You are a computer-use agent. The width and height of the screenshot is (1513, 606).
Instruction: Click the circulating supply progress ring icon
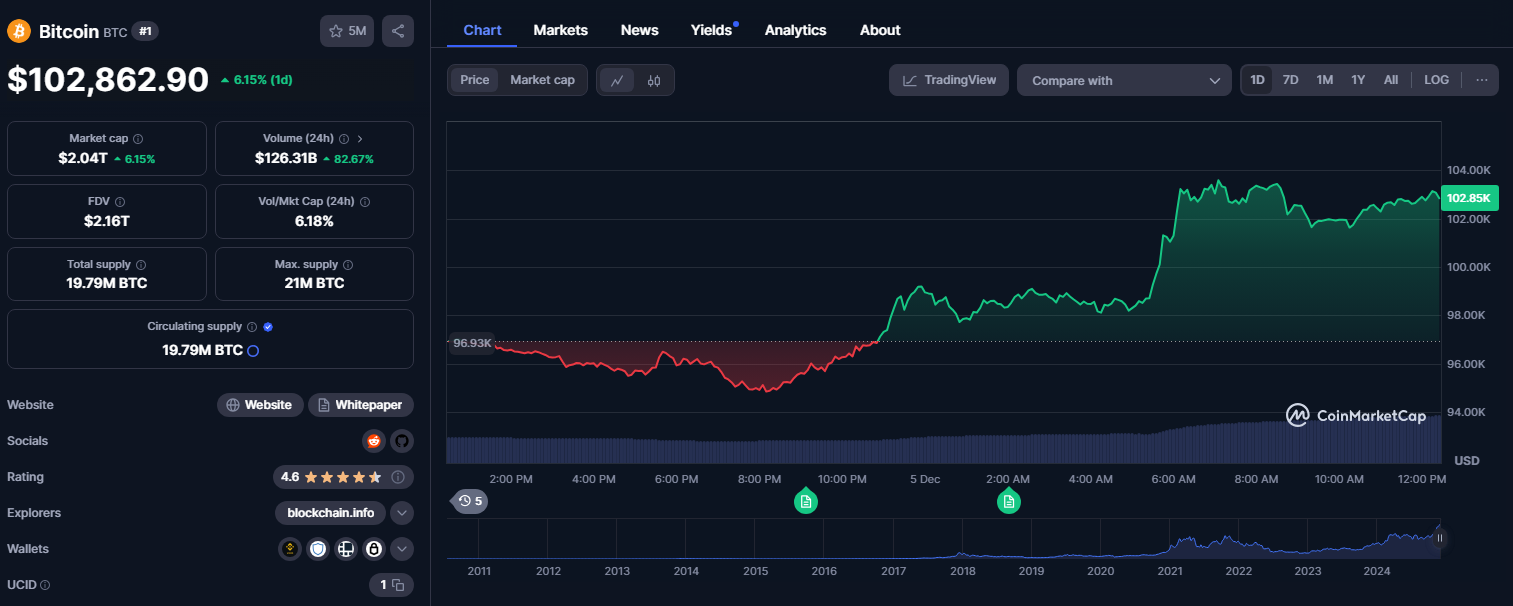[x=253, y=351]
